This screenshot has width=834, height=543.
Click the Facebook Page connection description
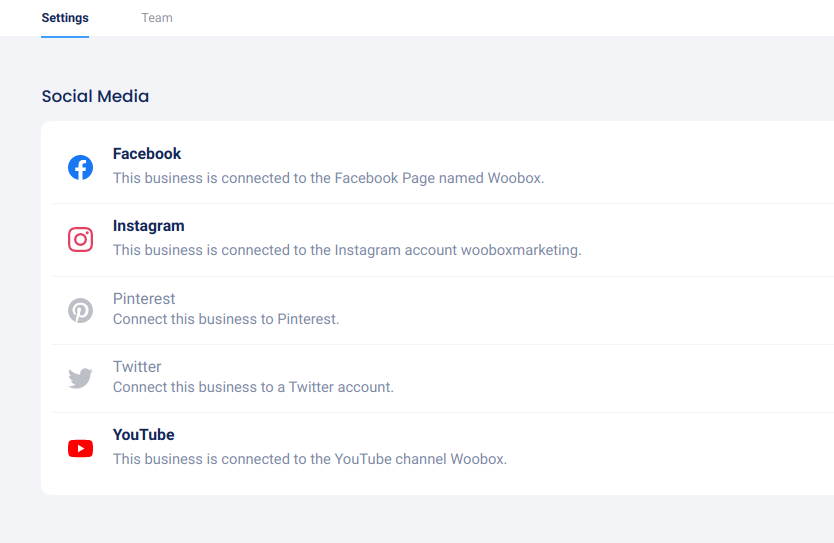[x=328, y=178]
